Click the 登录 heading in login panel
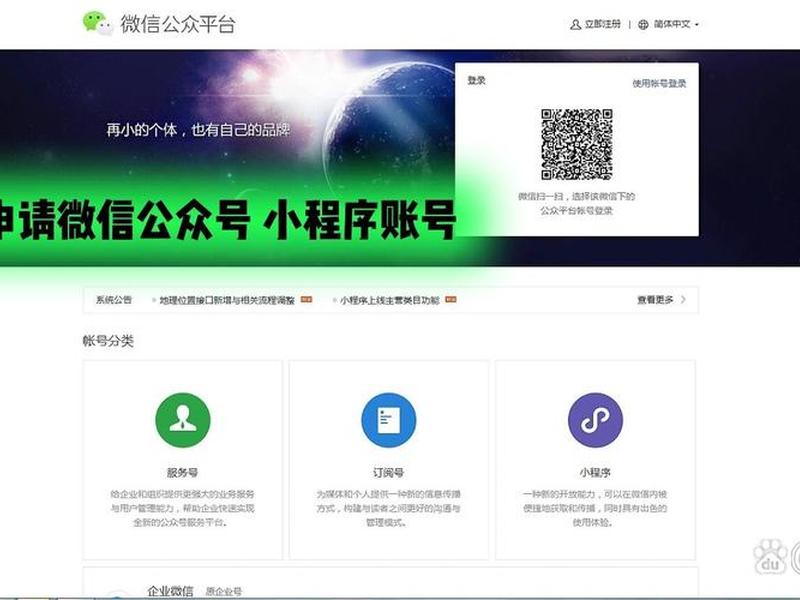The width and height of the screenshot is (800, 600). click(x=477, y=81)
